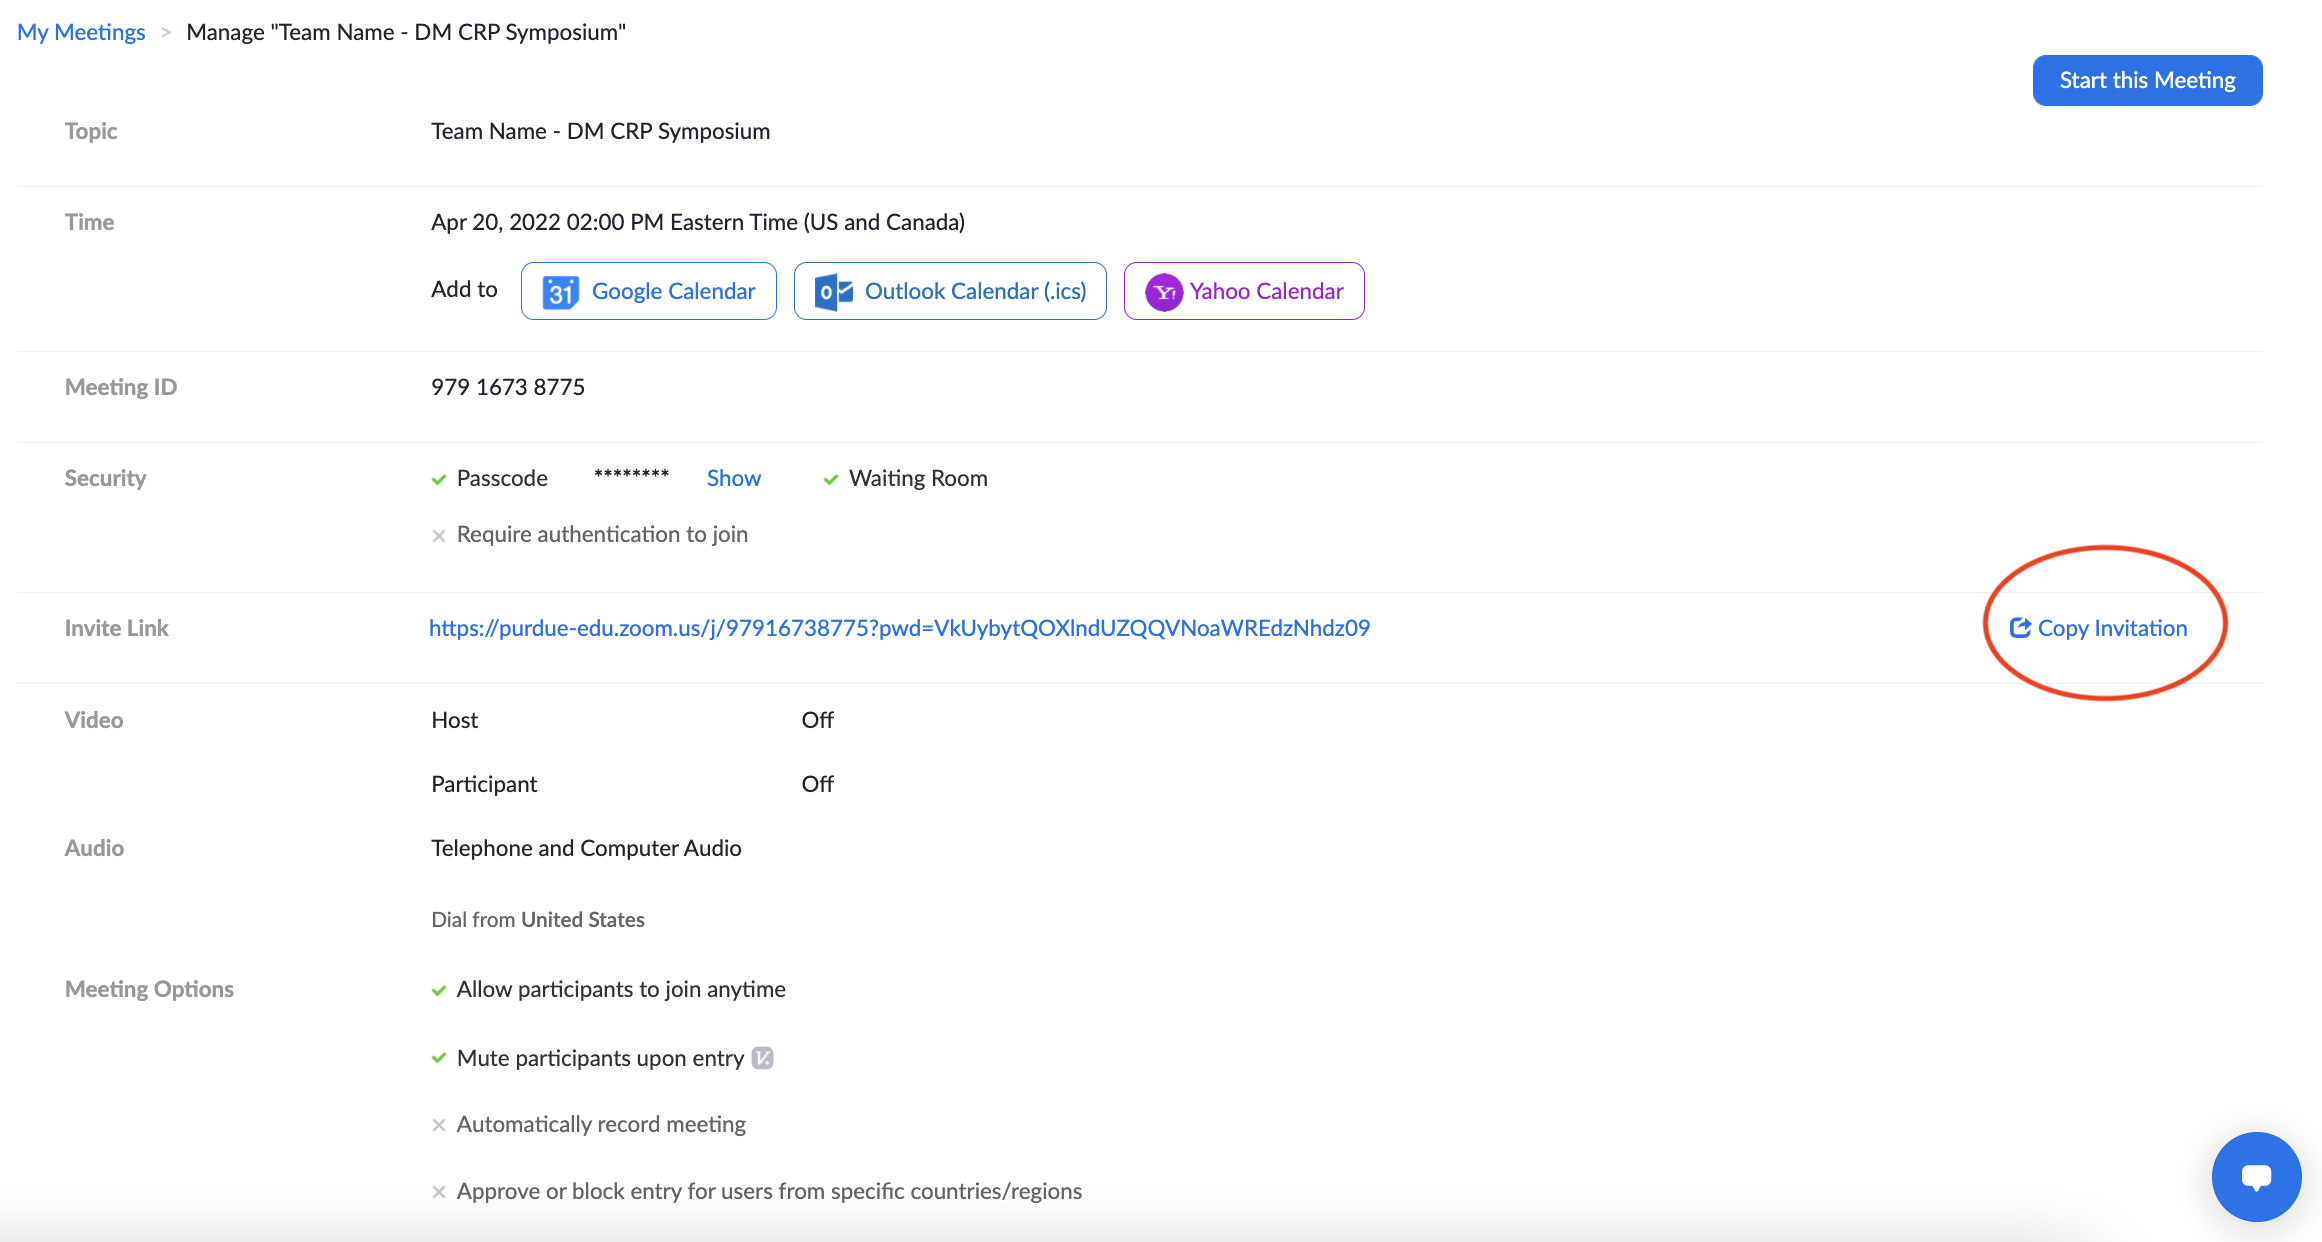The width and height of the screenshot is (2322, 1242).
Task: Click Telephone and Computer Audio text
Action: pos(586,848)
